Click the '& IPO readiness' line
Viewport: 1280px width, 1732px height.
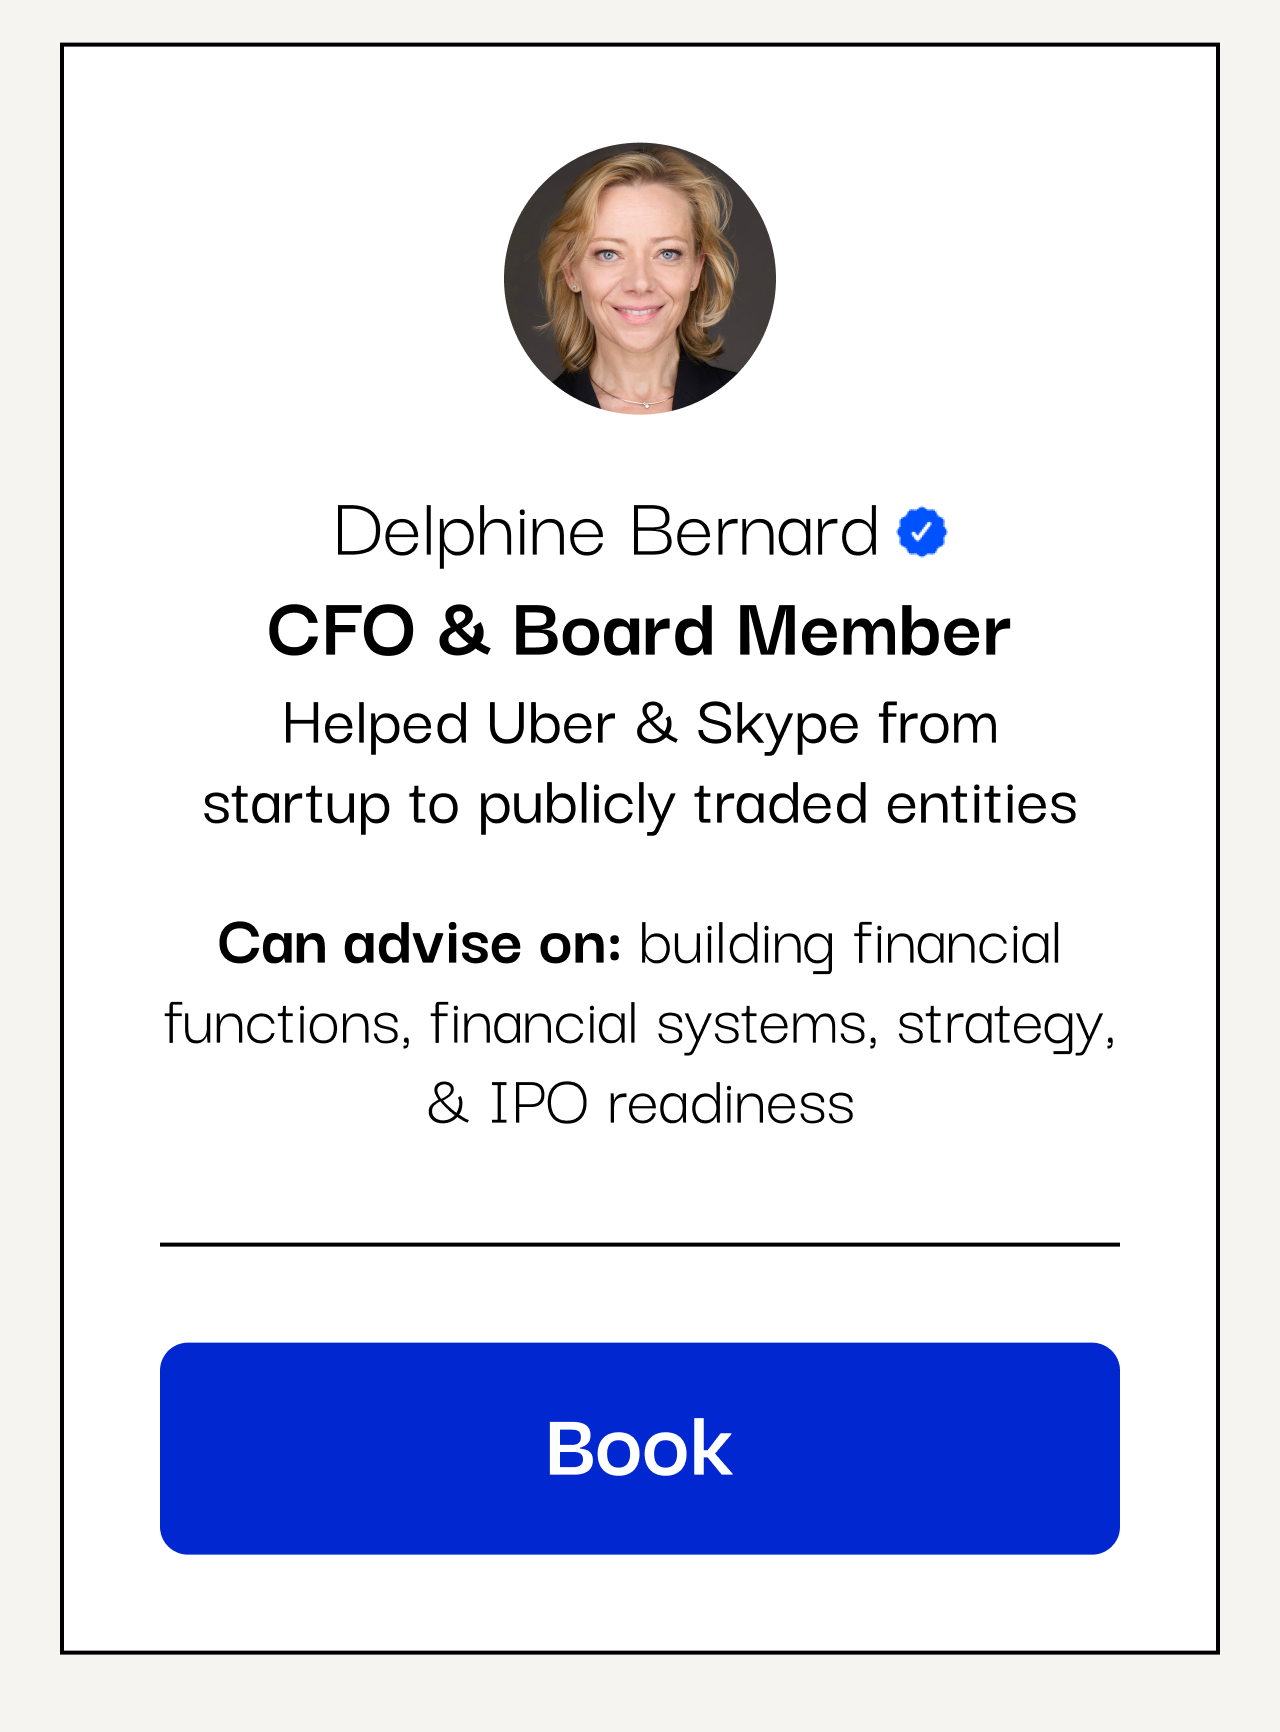point(640,1104)
